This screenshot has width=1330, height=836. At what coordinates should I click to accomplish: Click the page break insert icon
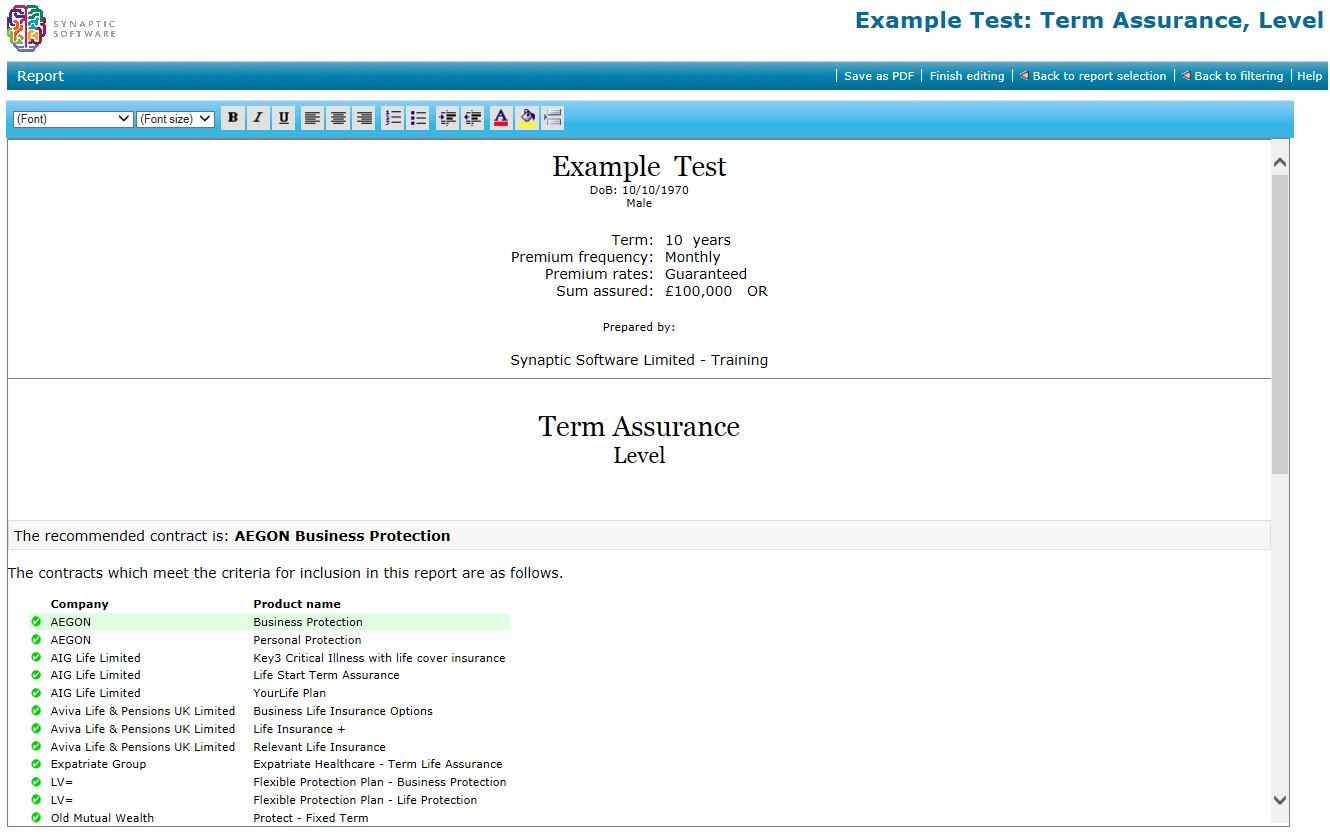click(x=553, y=118)
